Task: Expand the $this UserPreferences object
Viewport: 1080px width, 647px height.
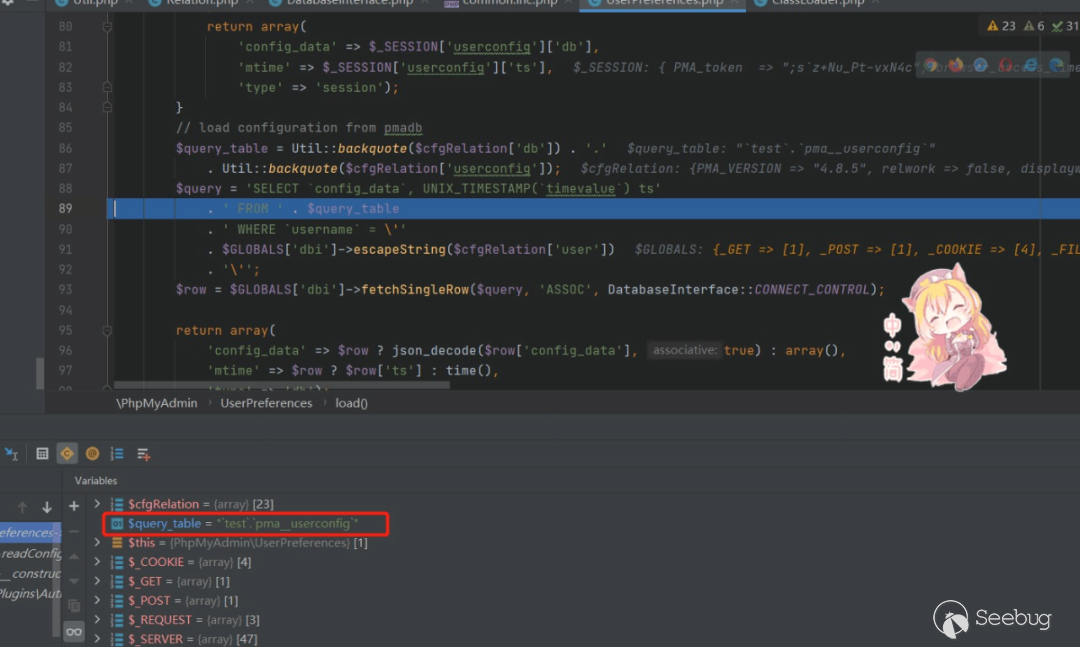Action: [x=97, y=543]
